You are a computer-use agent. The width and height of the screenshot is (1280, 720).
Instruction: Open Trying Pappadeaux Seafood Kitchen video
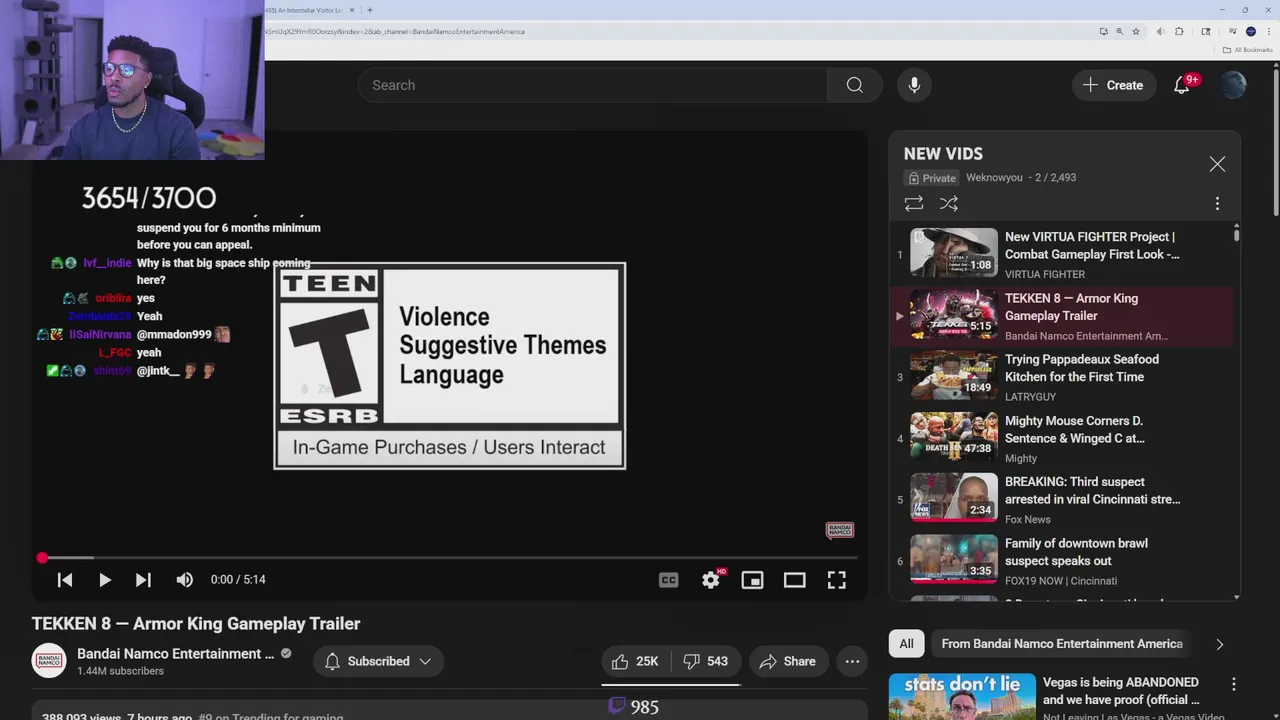point(1061,377)
